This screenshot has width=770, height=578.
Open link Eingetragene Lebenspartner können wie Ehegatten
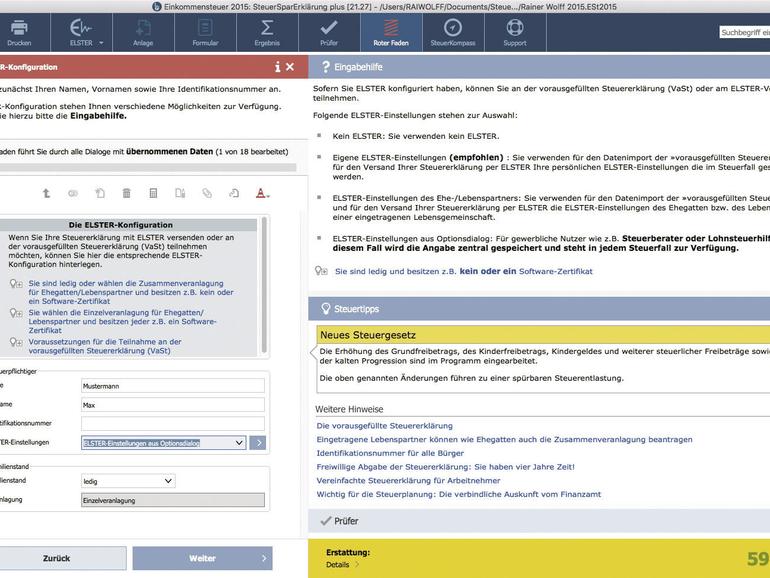[504, 440]
